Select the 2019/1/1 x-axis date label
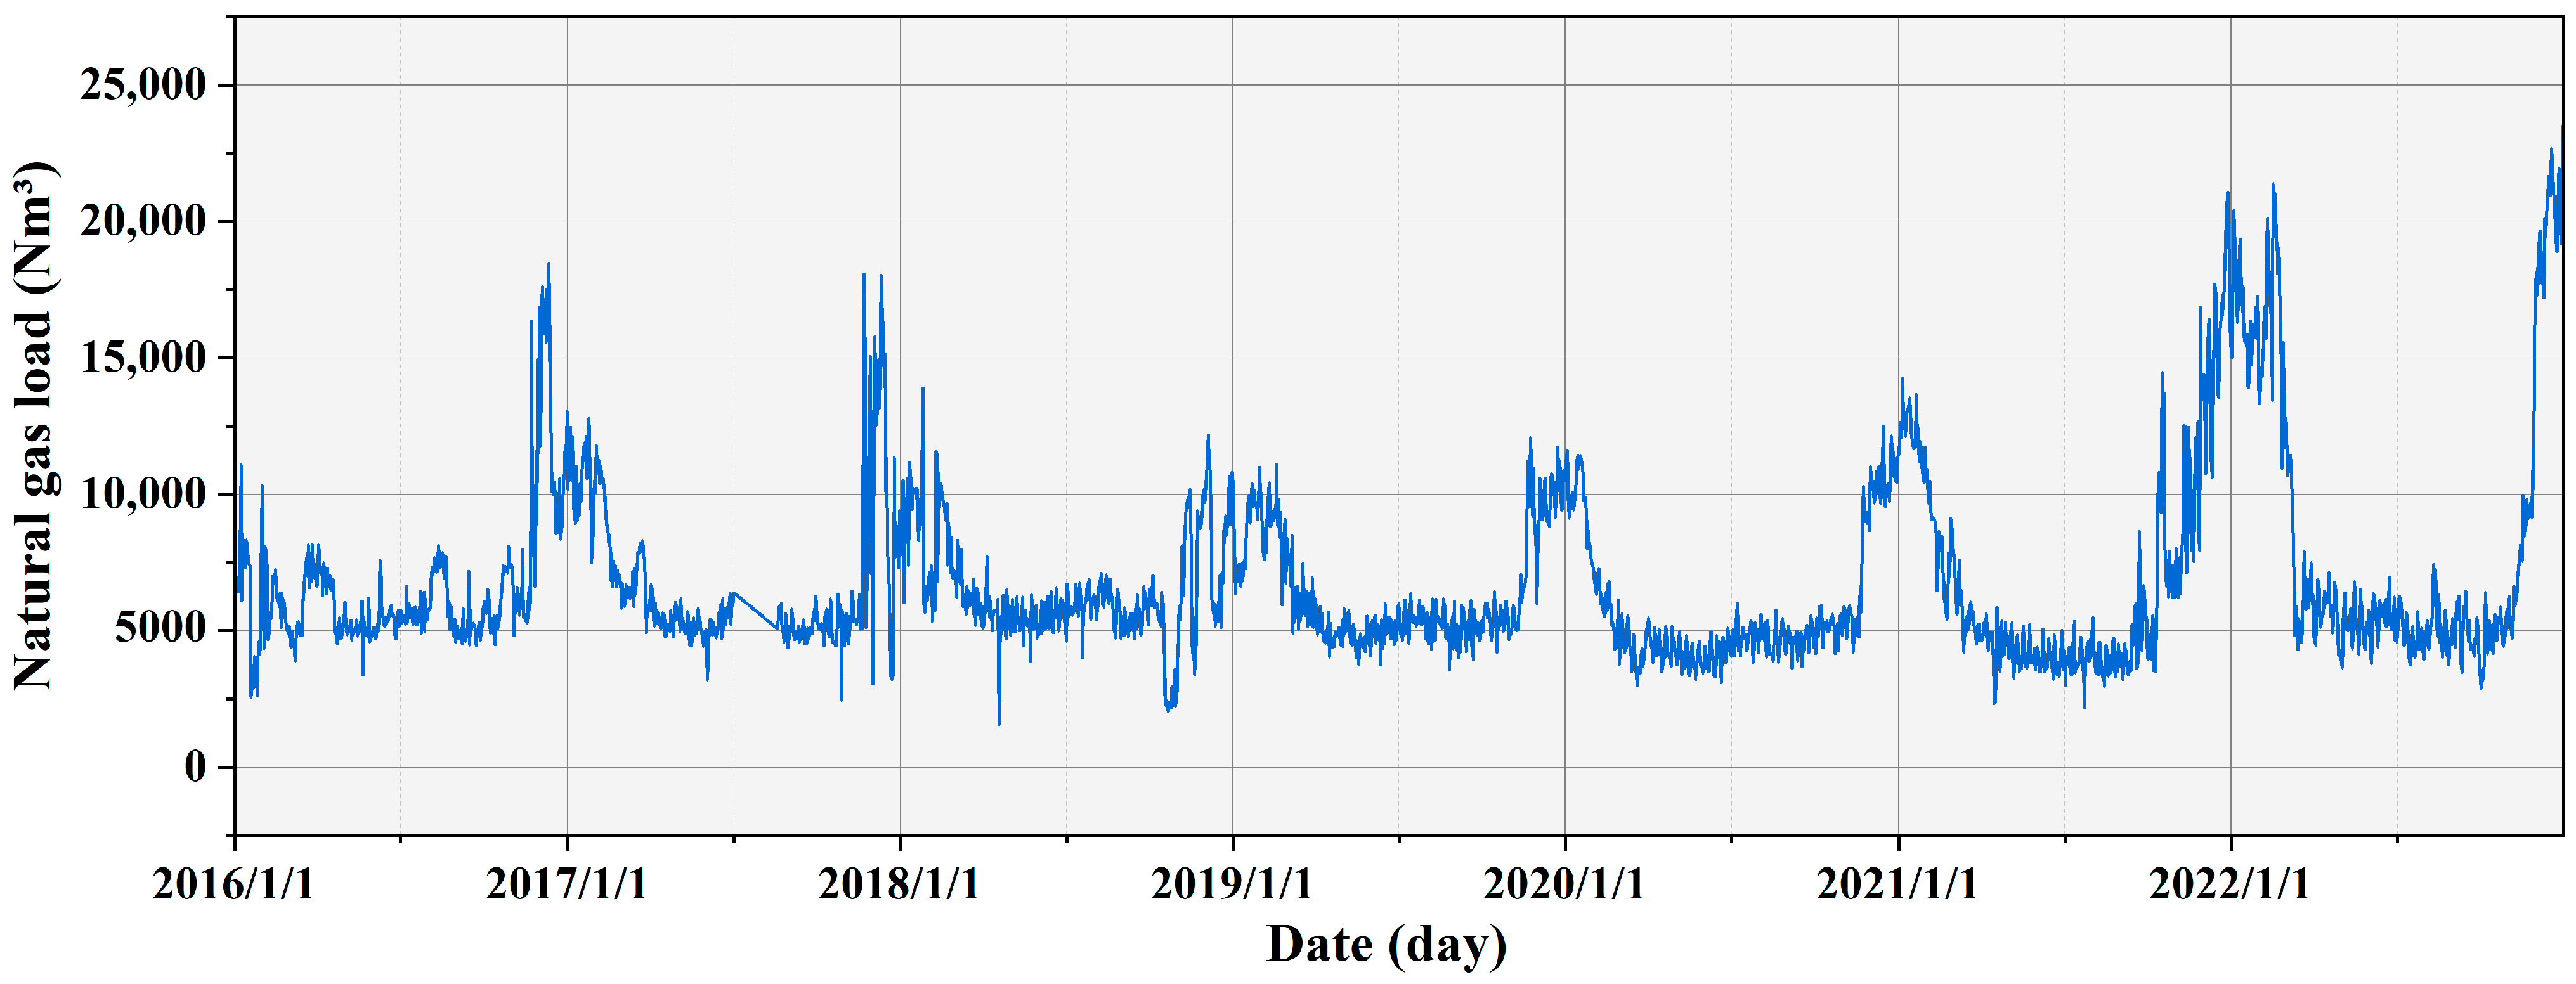Image resolution: width=2576 pixels, height=984 pixels. click(1231, 884)
